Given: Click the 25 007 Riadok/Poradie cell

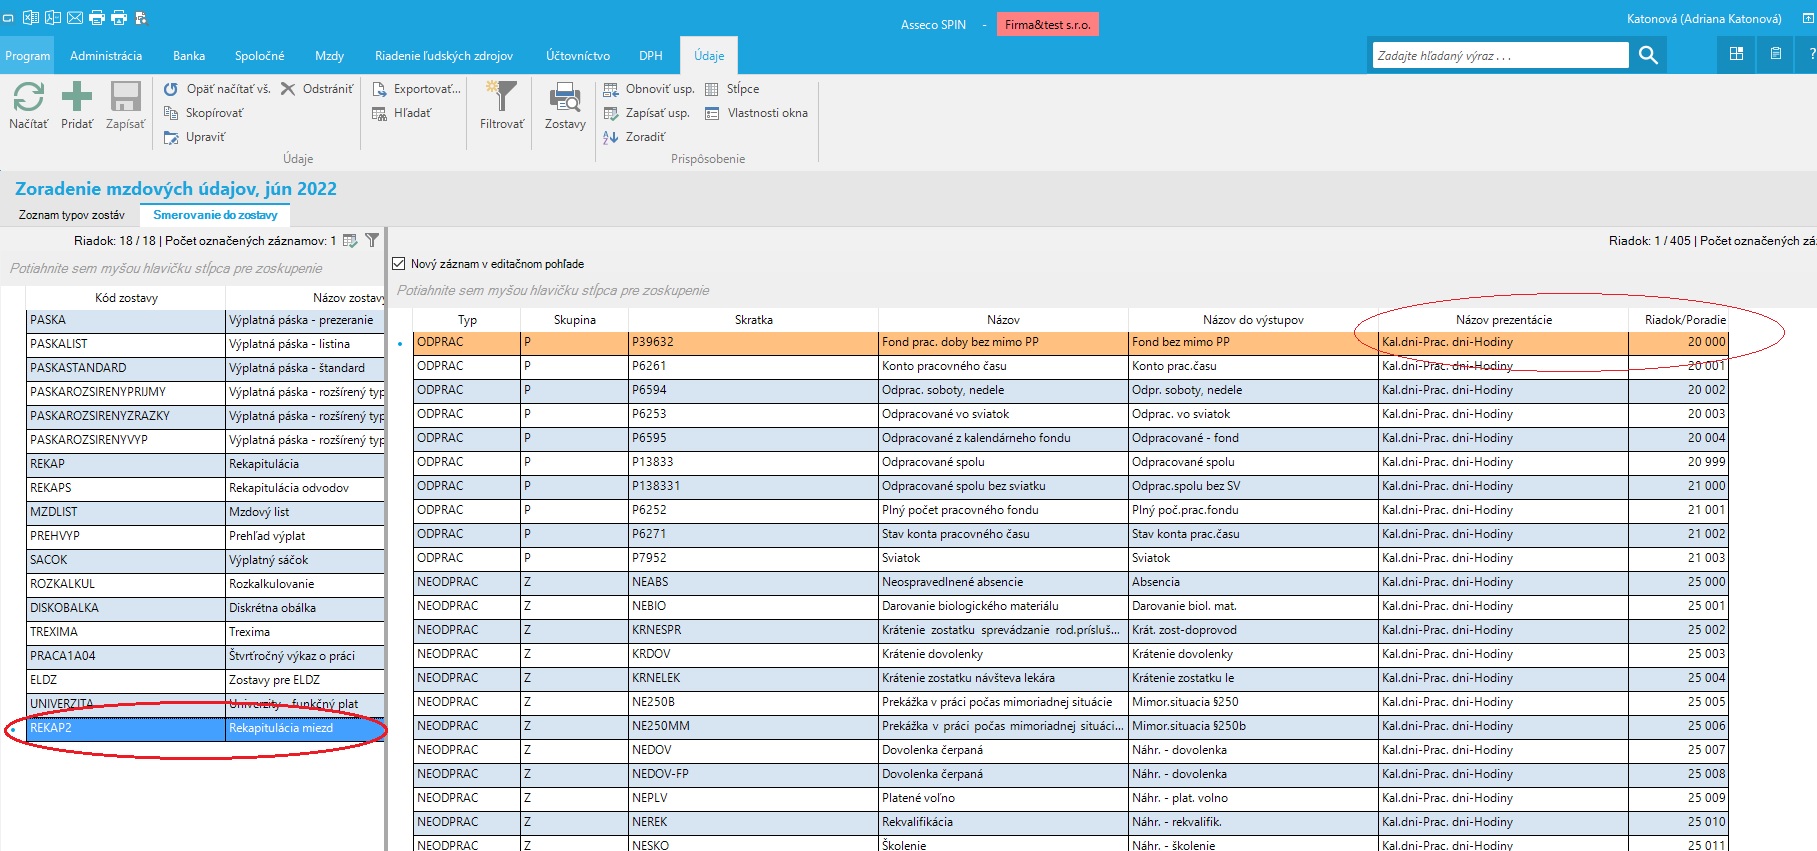Looking at the screenshot, I should pyautogui.click(x=1679, y=750).
